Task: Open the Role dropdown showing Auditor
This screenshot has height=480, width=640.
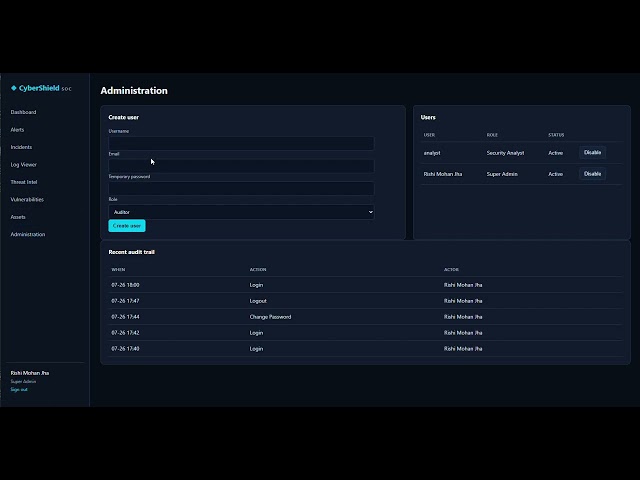Action: [x=241, y=212]
